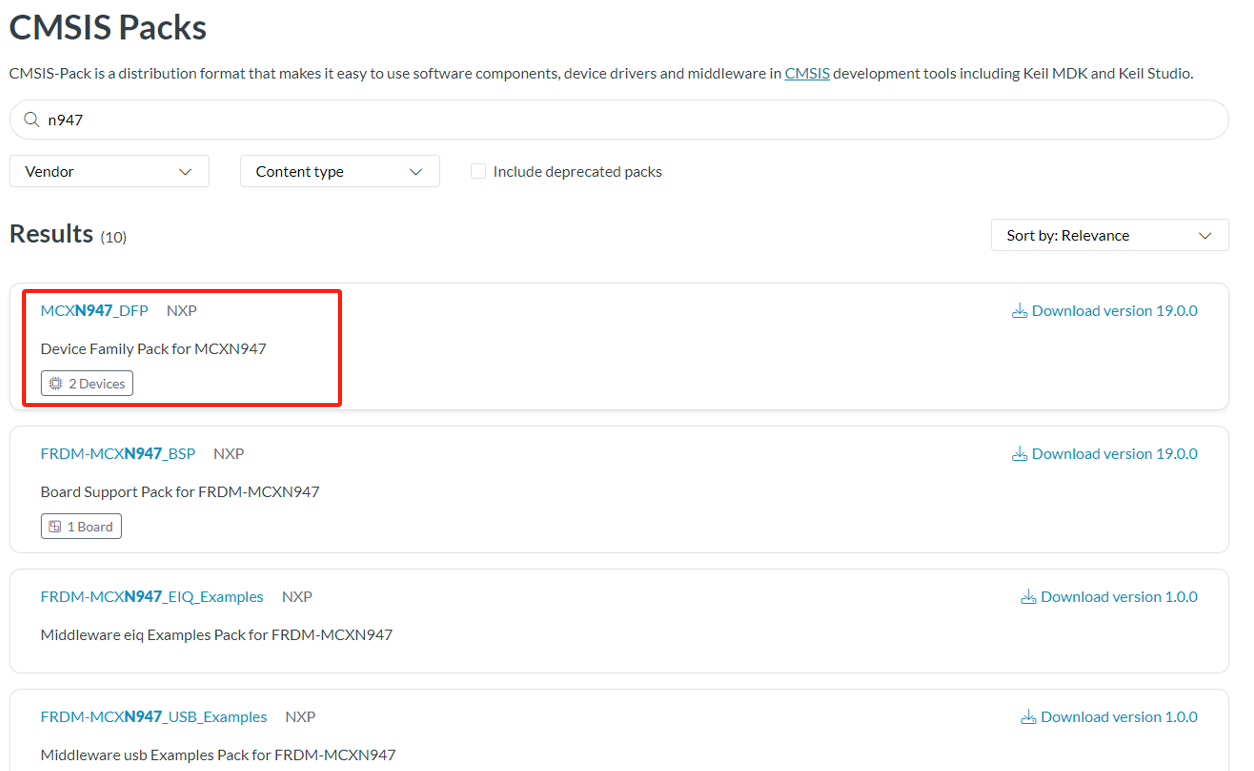Open the CMSIS hyperlink
This screenshot has height=771, width=1254.
807,73
